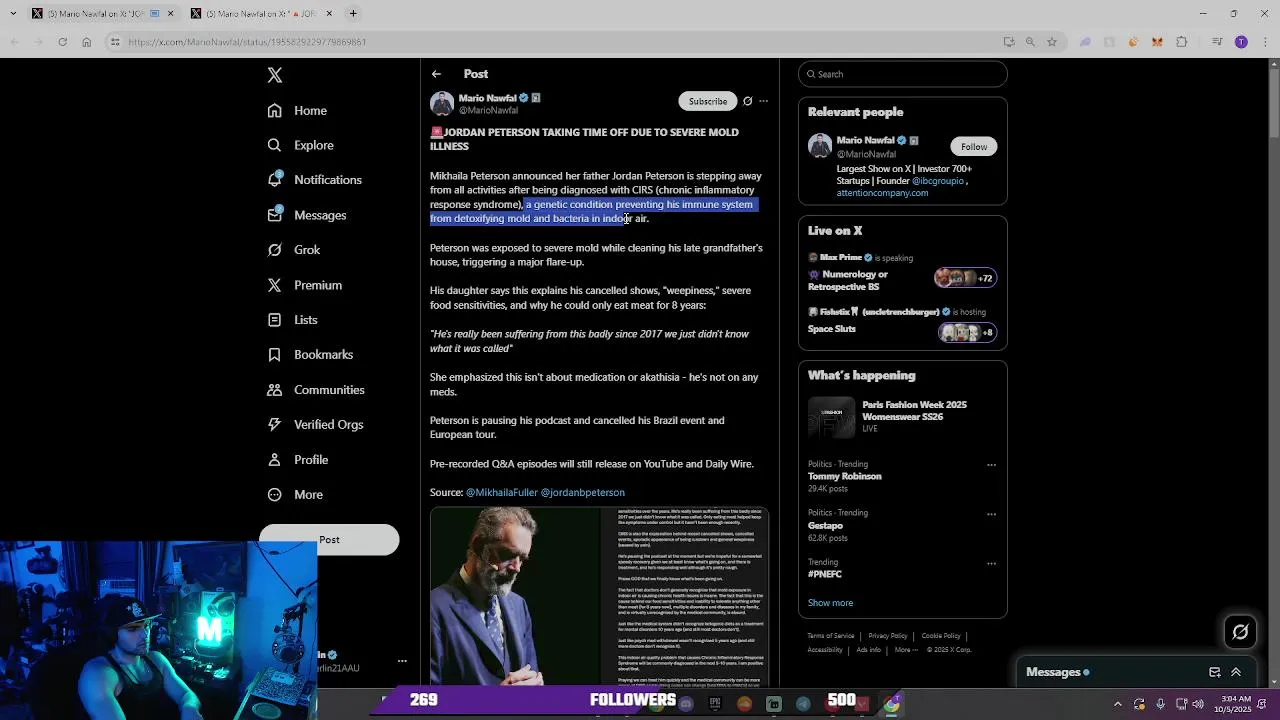Open Notifications in the sidebar

(314, 180)
